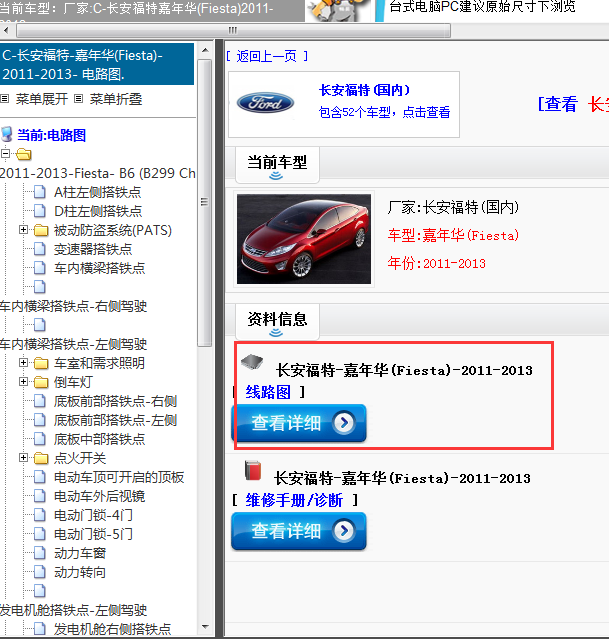The image size is (609, 639).
Task: Click the [查看 link at right edge
Action: click(x=557, y=104)
